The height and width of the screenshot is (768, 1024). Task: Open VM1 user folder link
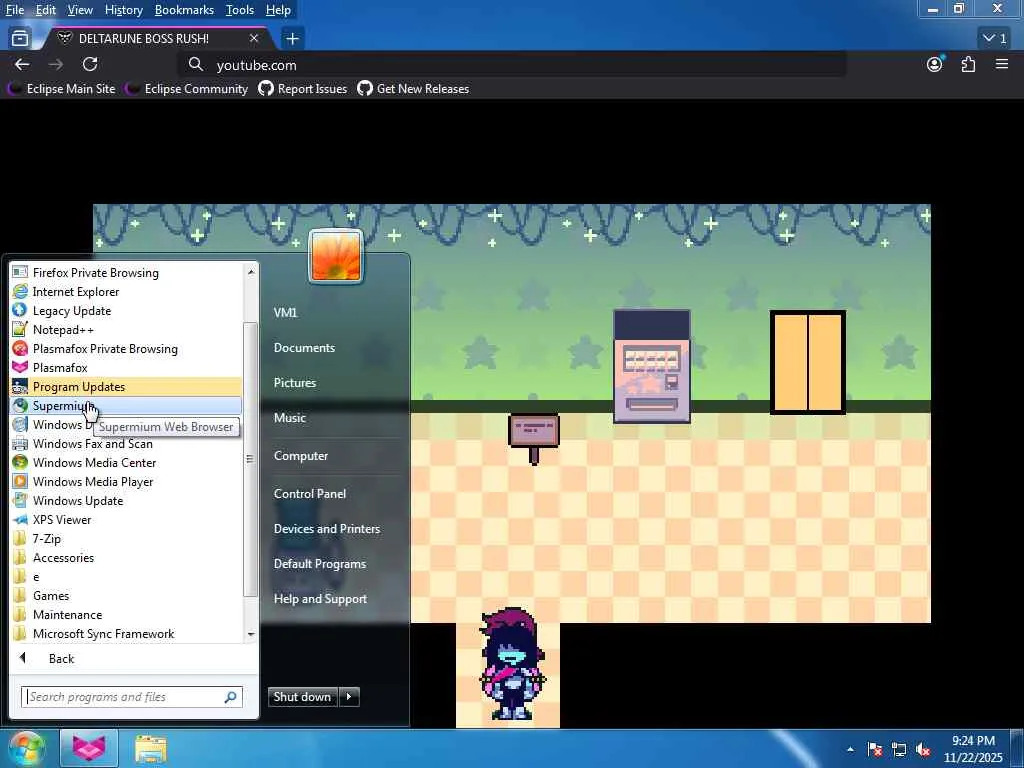point(285,313)
